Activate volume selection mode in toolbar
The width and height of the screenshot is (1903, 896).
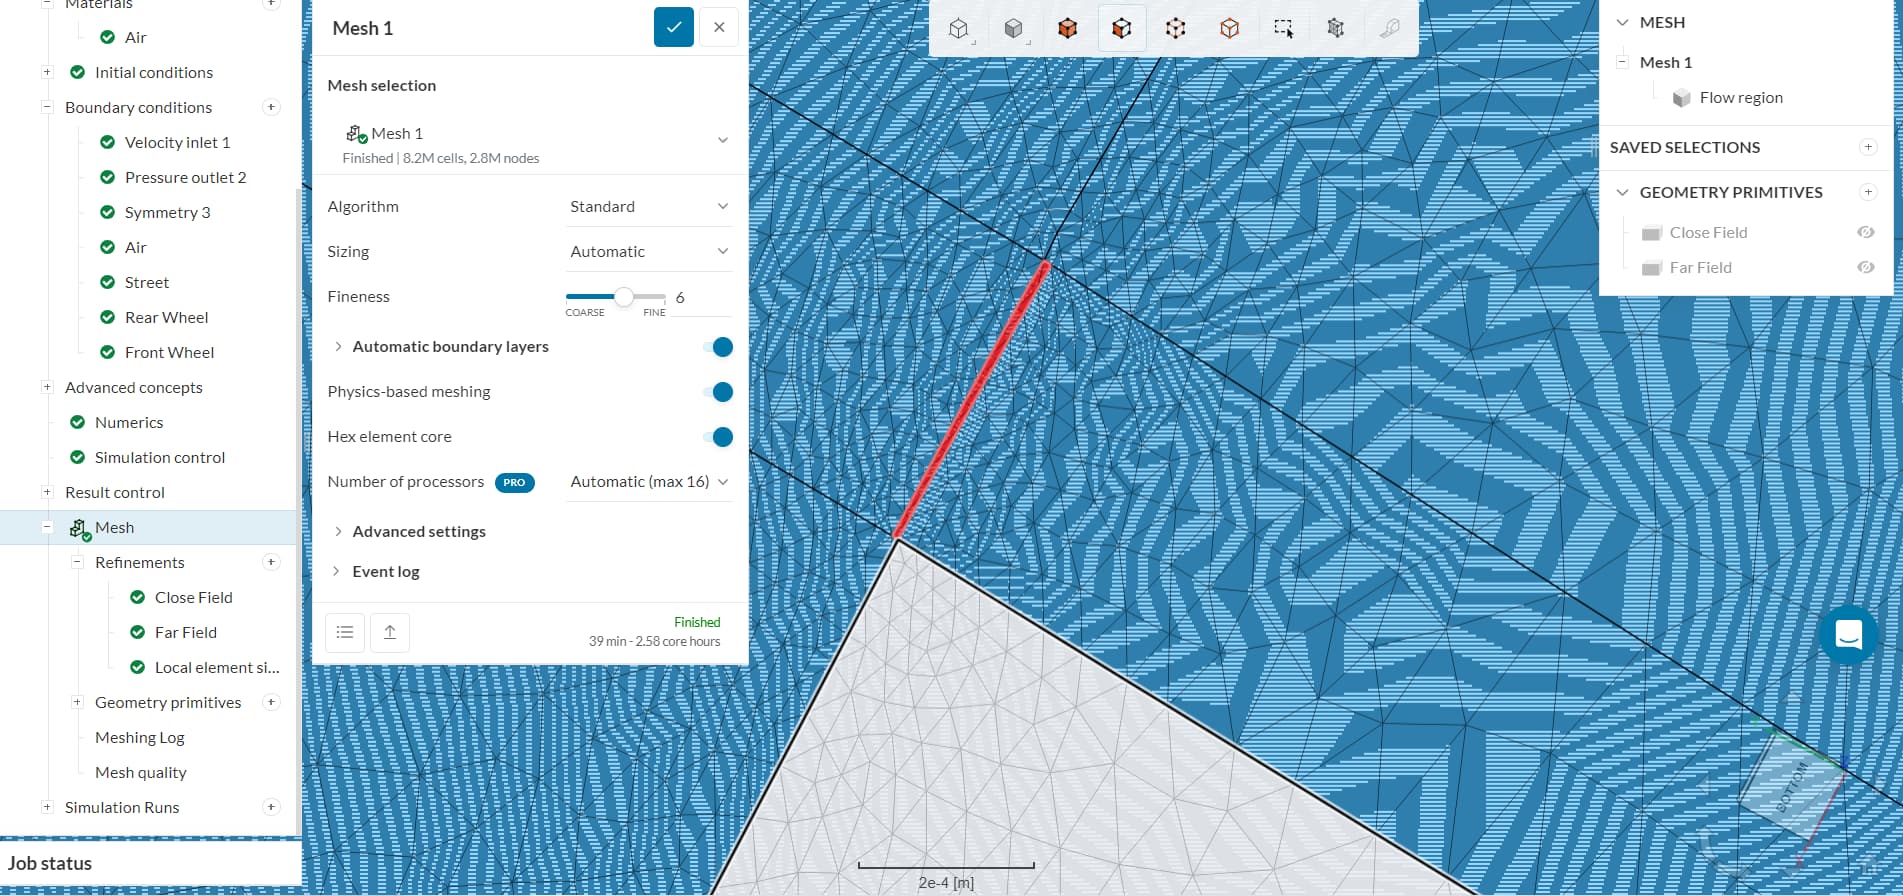[1067, 28]
